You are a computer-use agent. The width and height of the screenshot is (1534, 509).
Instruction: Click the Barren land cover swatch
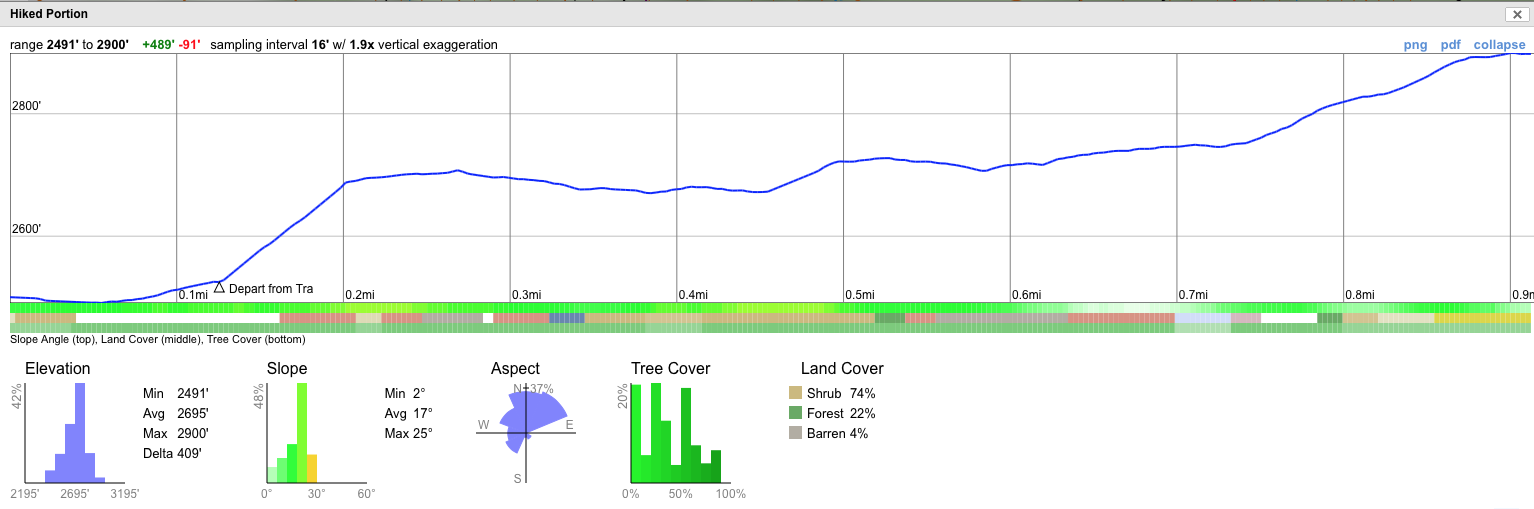[x=795, y=433]
